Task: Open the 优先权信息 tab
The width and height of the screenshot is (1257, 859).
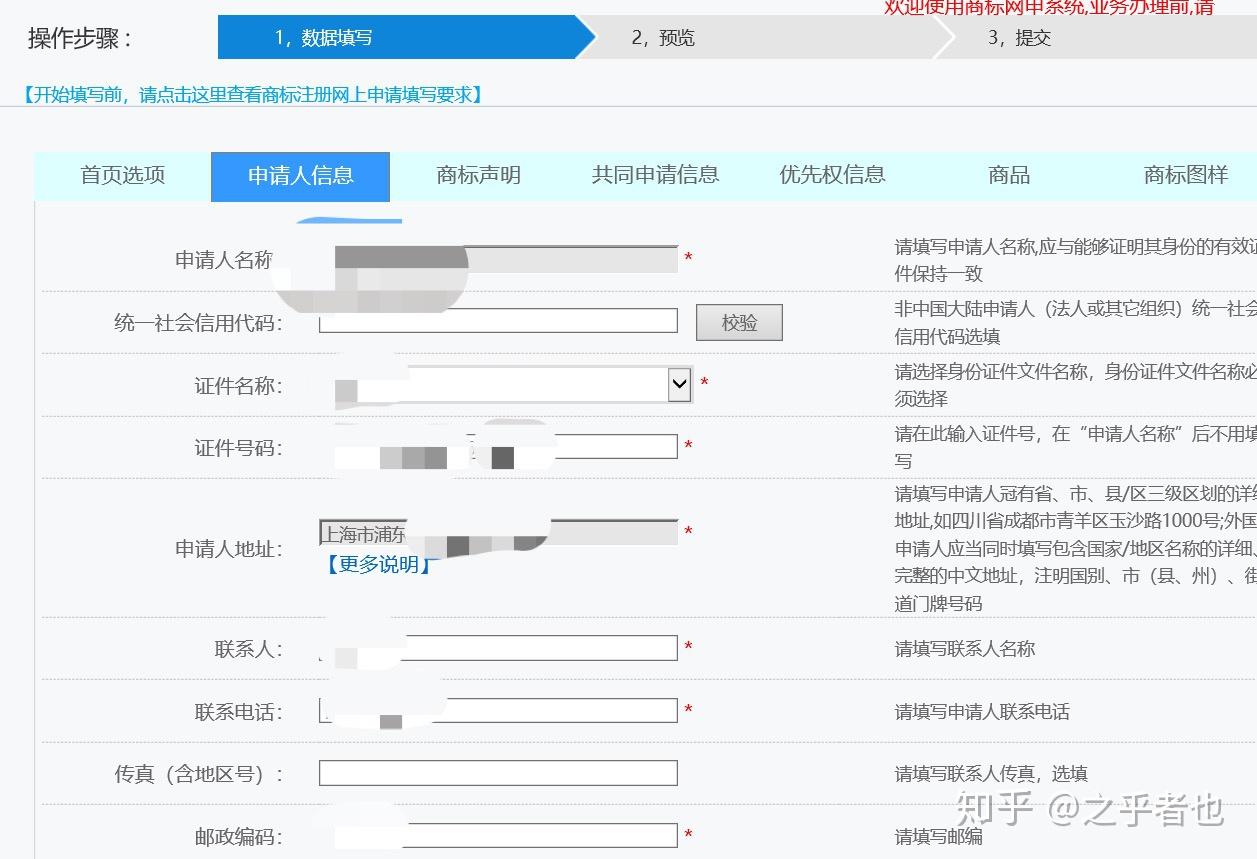Action: coord(830,175)
